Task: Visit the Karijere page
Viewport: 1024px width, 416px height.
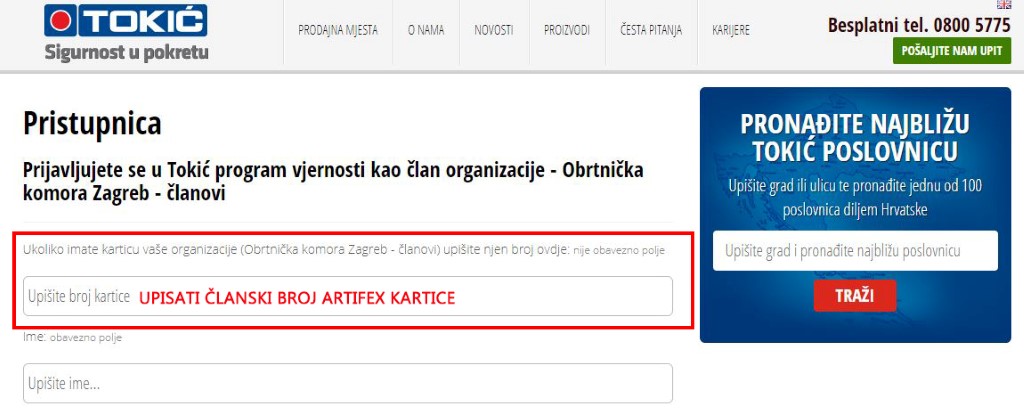Action: tap(731, 30)
